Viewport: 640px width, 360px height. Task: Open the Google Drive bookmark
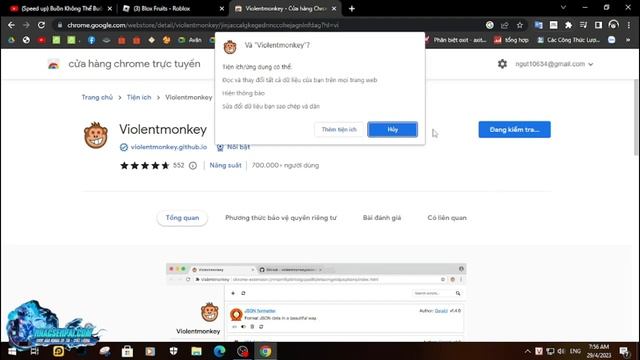11,40
